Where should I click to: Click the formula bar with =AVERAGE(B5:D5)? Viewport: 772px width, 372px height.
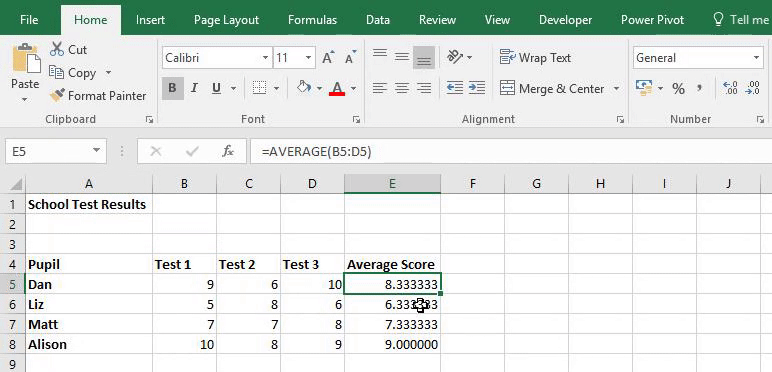511,152
